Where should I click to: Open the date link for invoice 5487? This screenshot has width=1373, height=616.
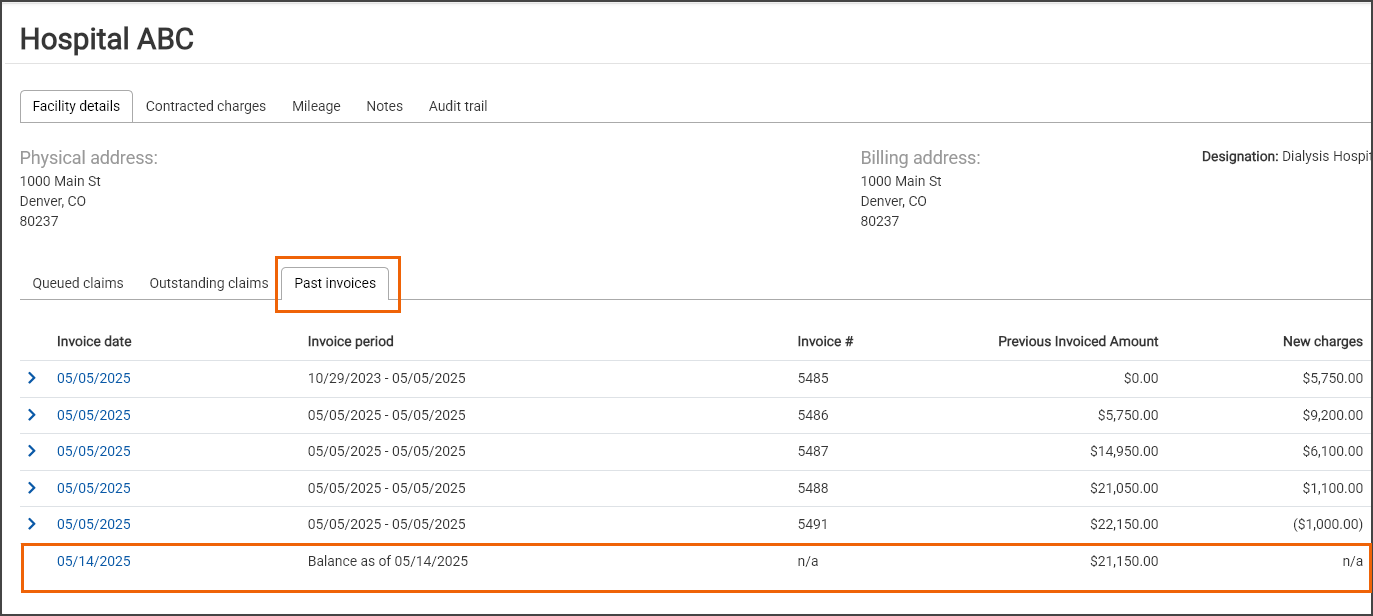click(94, 451)
